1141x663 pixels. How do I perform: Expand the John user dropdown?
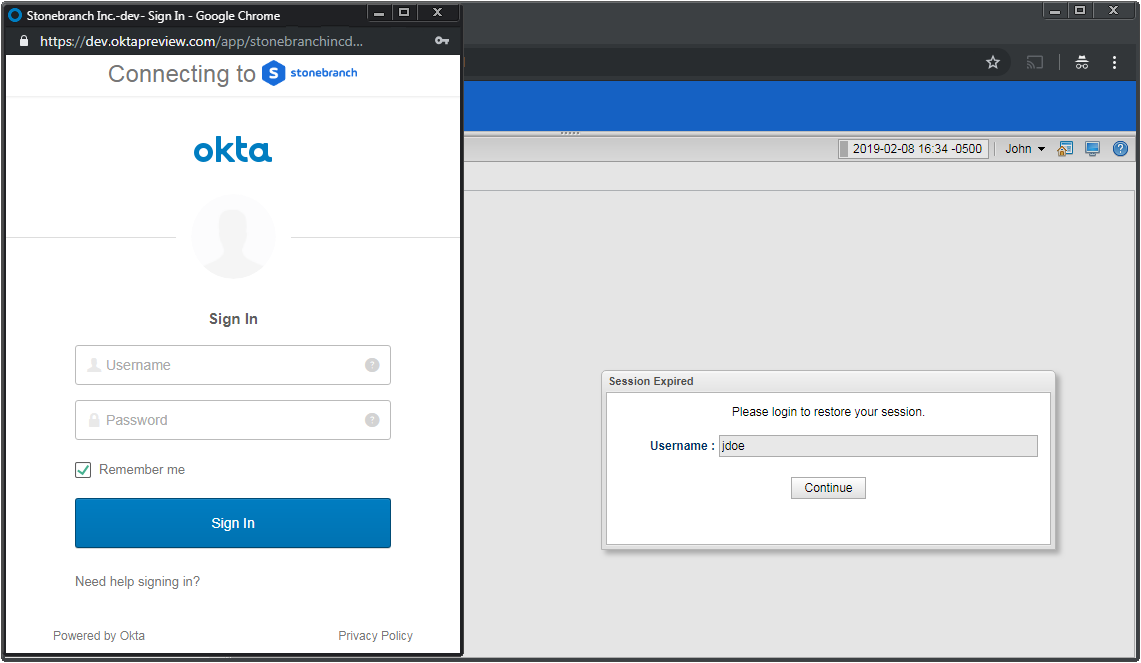tap(1025, 149)
